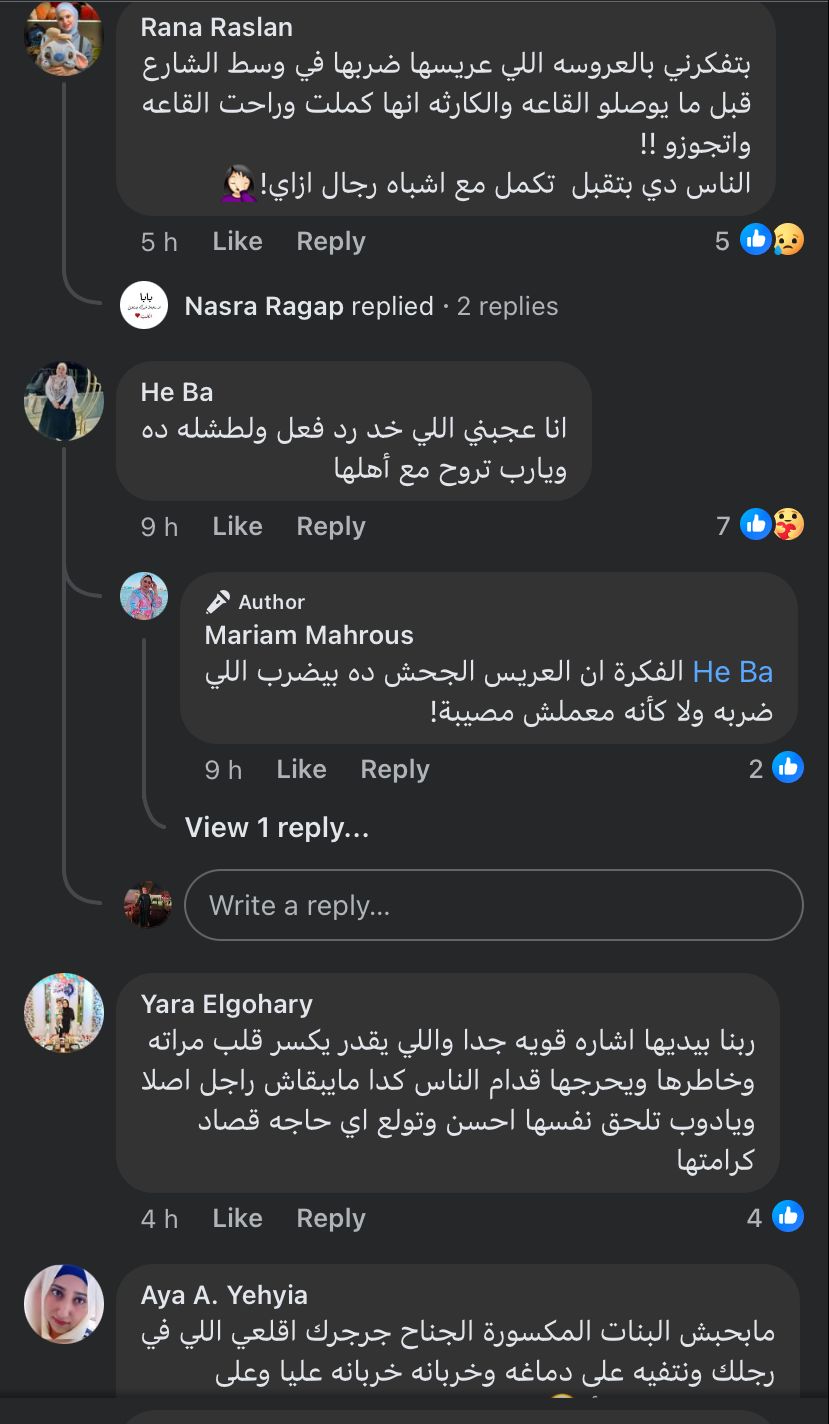
Task: Open Mariam Mahrous's author avatar
Action: tap(144, 596)
